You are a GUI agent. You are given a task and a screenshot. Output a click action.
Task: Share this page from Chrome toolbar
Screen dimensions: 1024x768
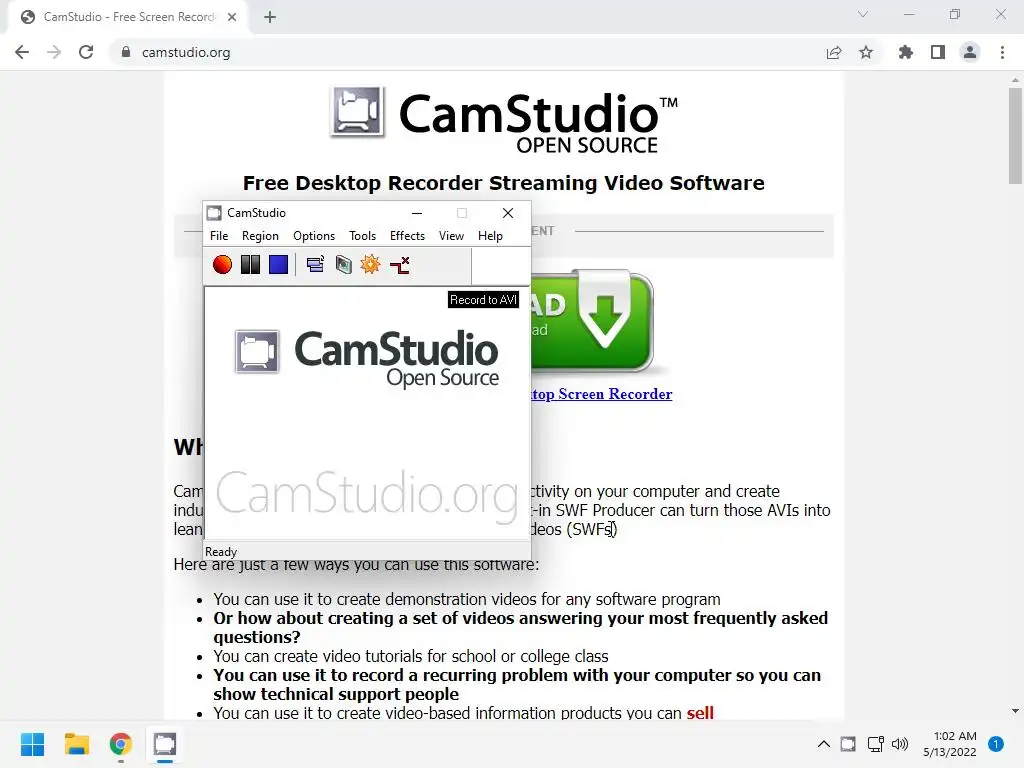point(834,52)
